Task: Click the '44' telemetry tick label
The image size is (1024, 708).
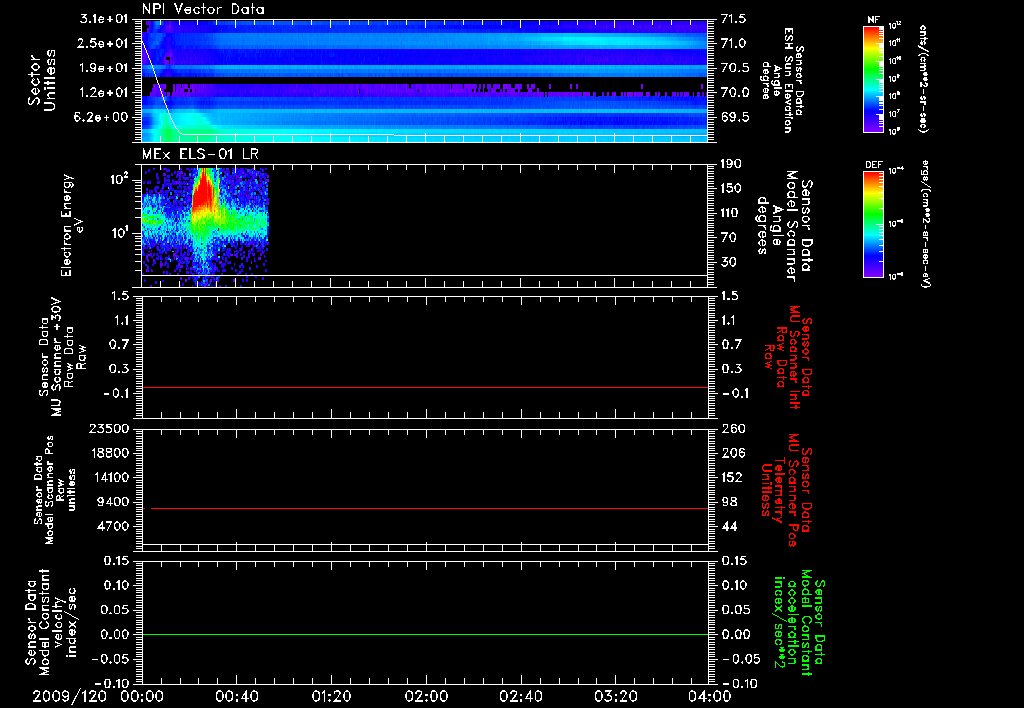Action: point(729,526)
